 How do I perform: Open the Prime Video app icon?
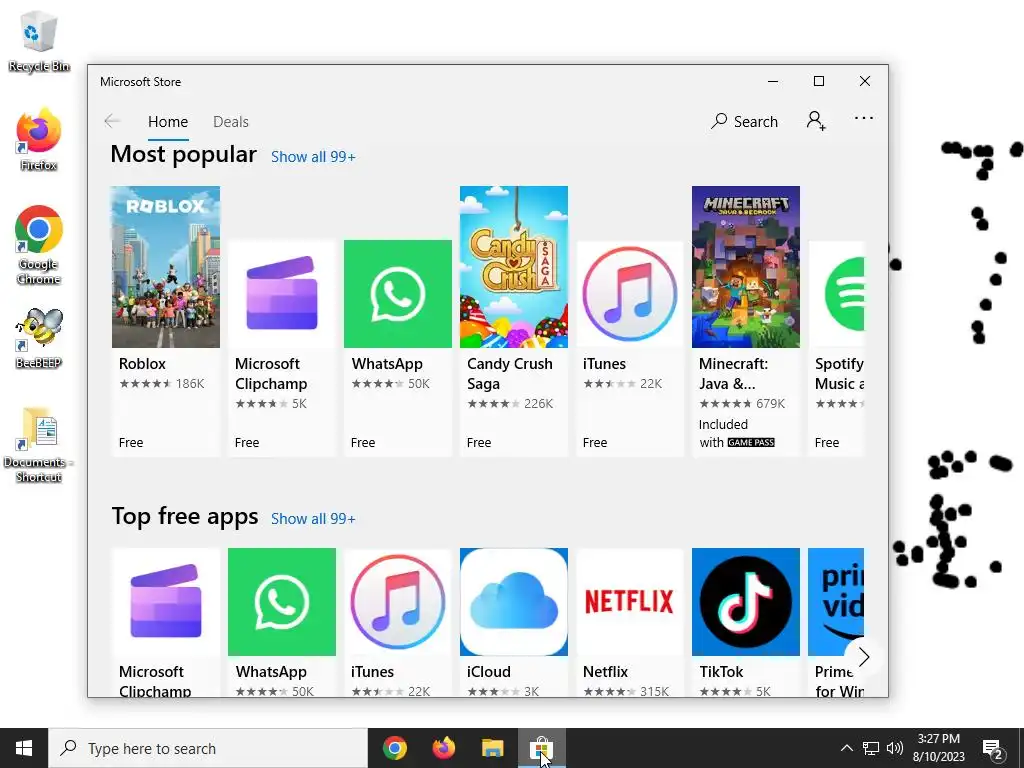coord(836,602)
